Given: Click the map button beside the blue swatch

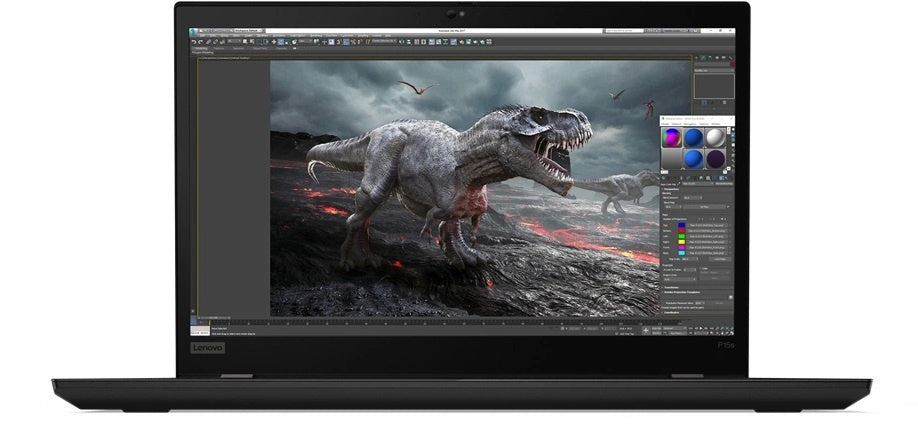Looking at the screenshot, I should coord(708,225).
